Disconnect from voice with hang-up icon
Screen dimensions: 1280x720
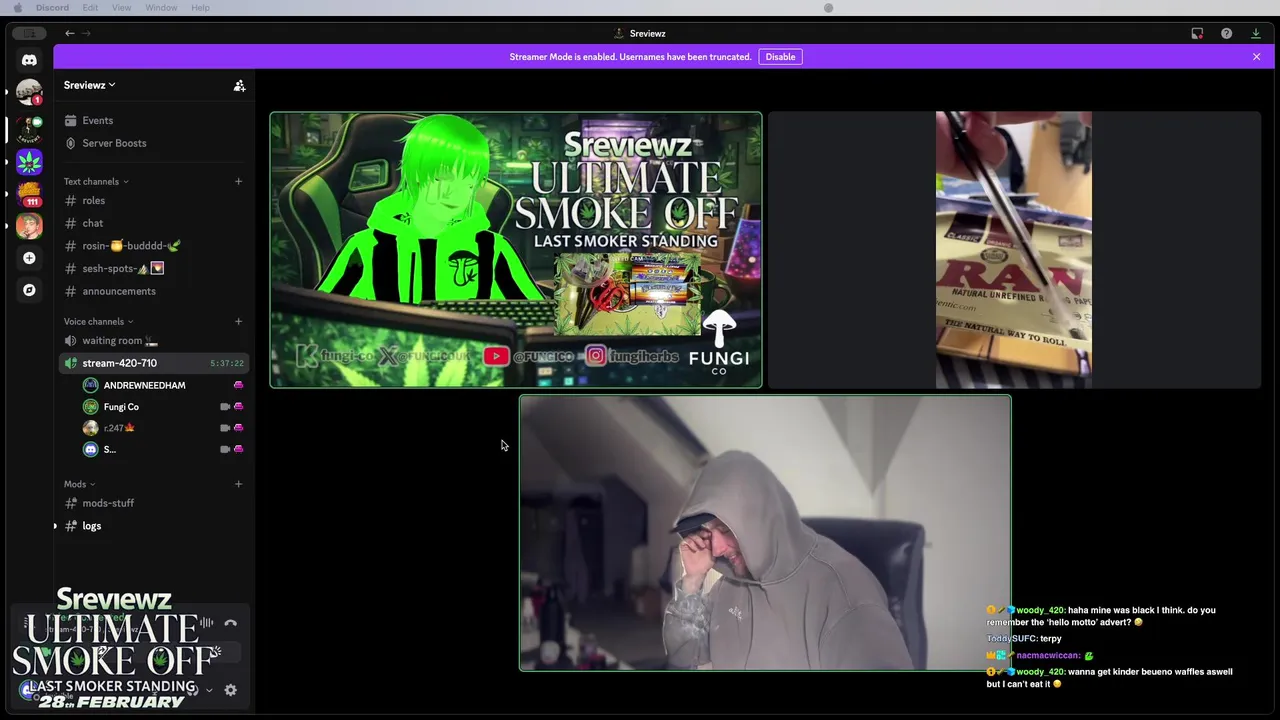[230, 623]
